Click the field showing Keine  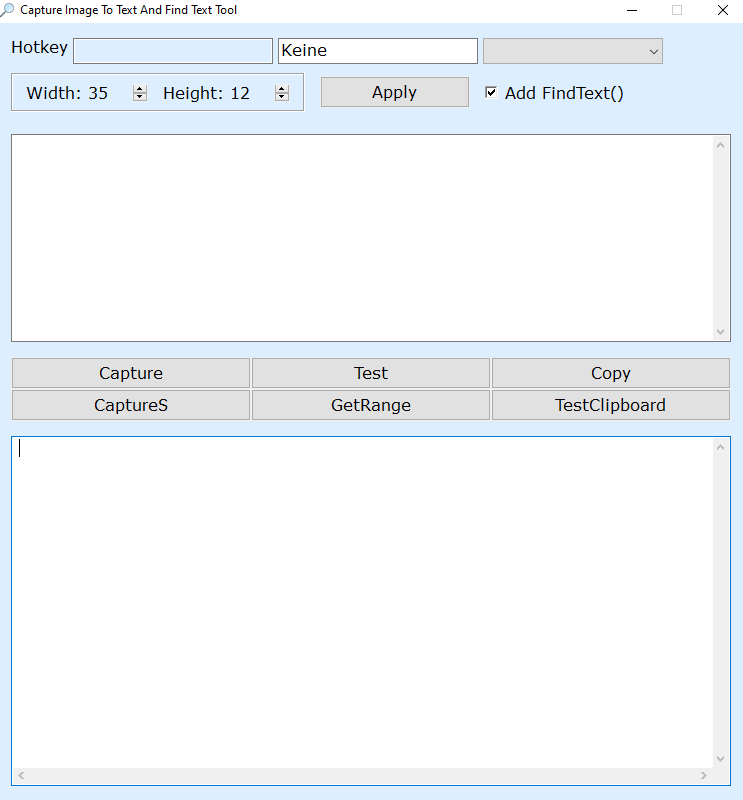[x=378, y=51]
